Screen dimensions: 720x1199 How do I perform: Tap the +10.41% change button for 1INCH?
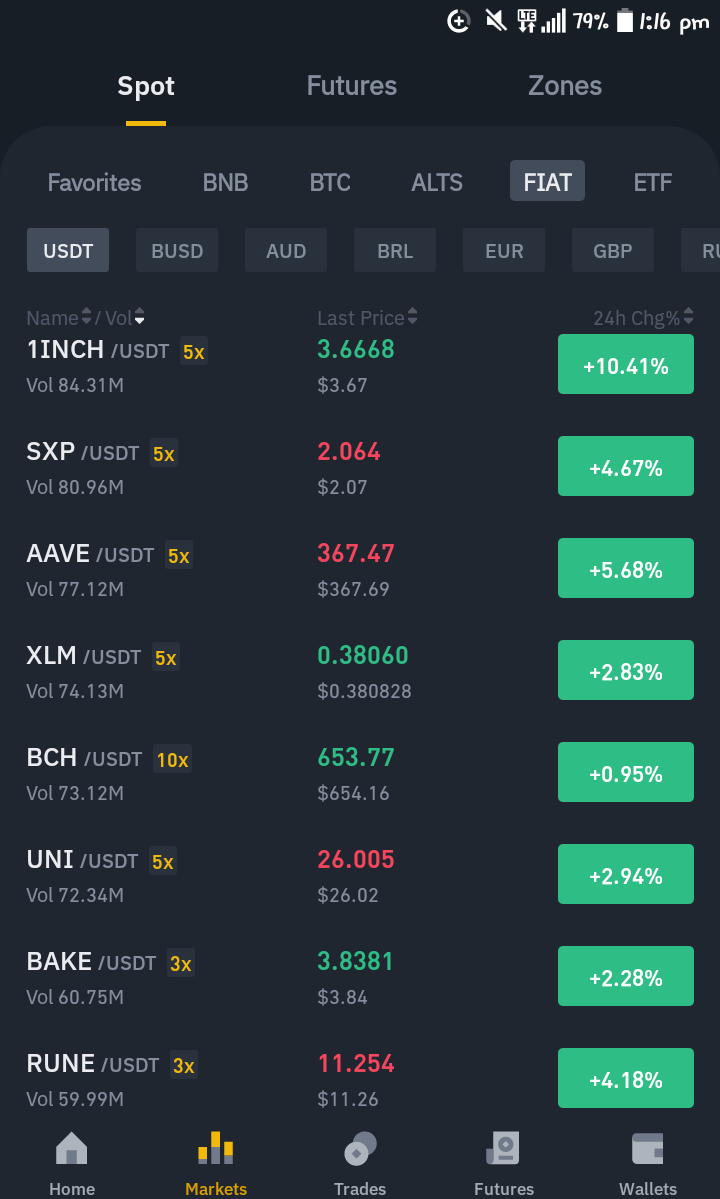click(626, 365)
